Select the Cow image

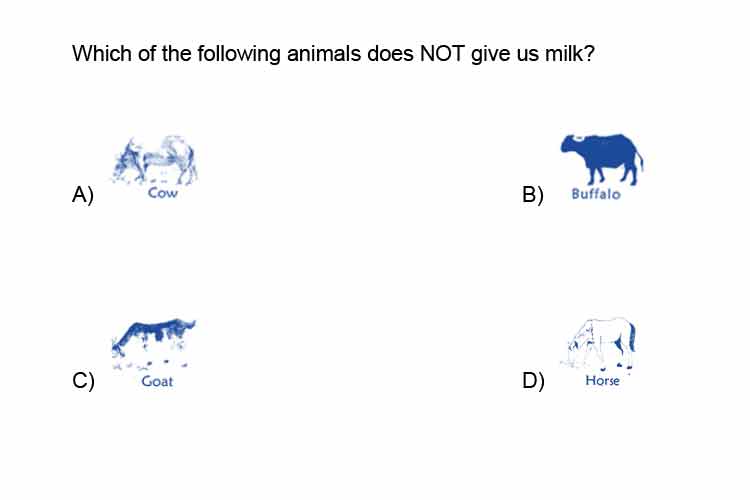pyautogui.click(x=154, y=160)
